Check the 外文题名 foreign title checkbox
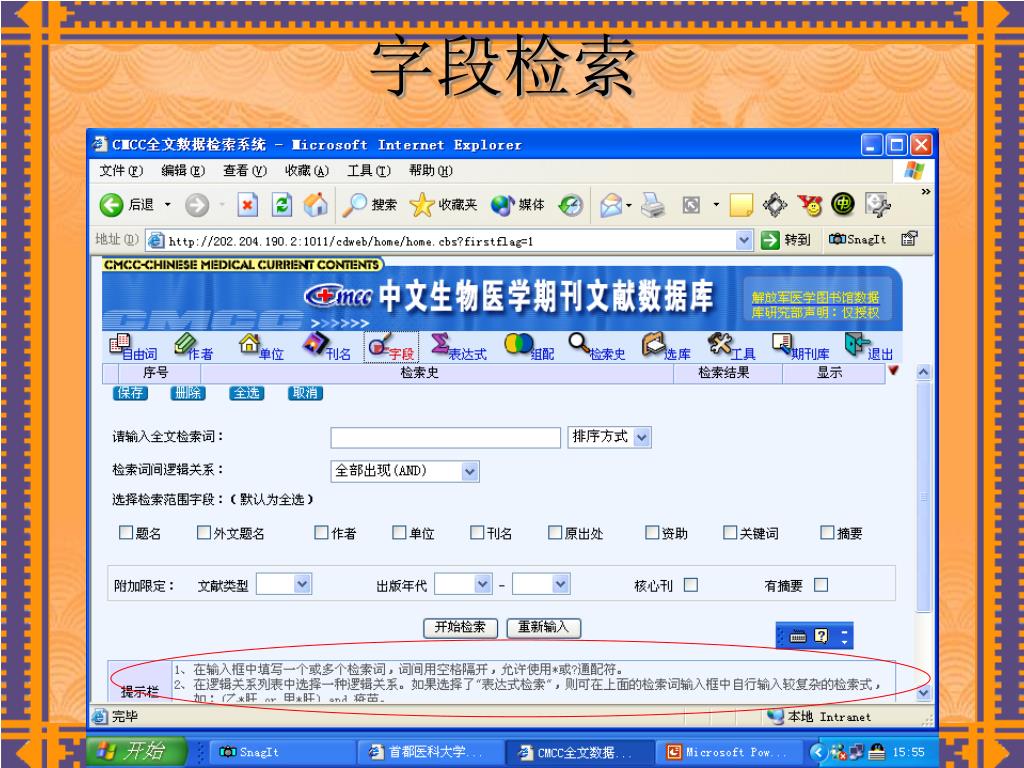This screenshot has width=1024, height=768. point(204,533)
